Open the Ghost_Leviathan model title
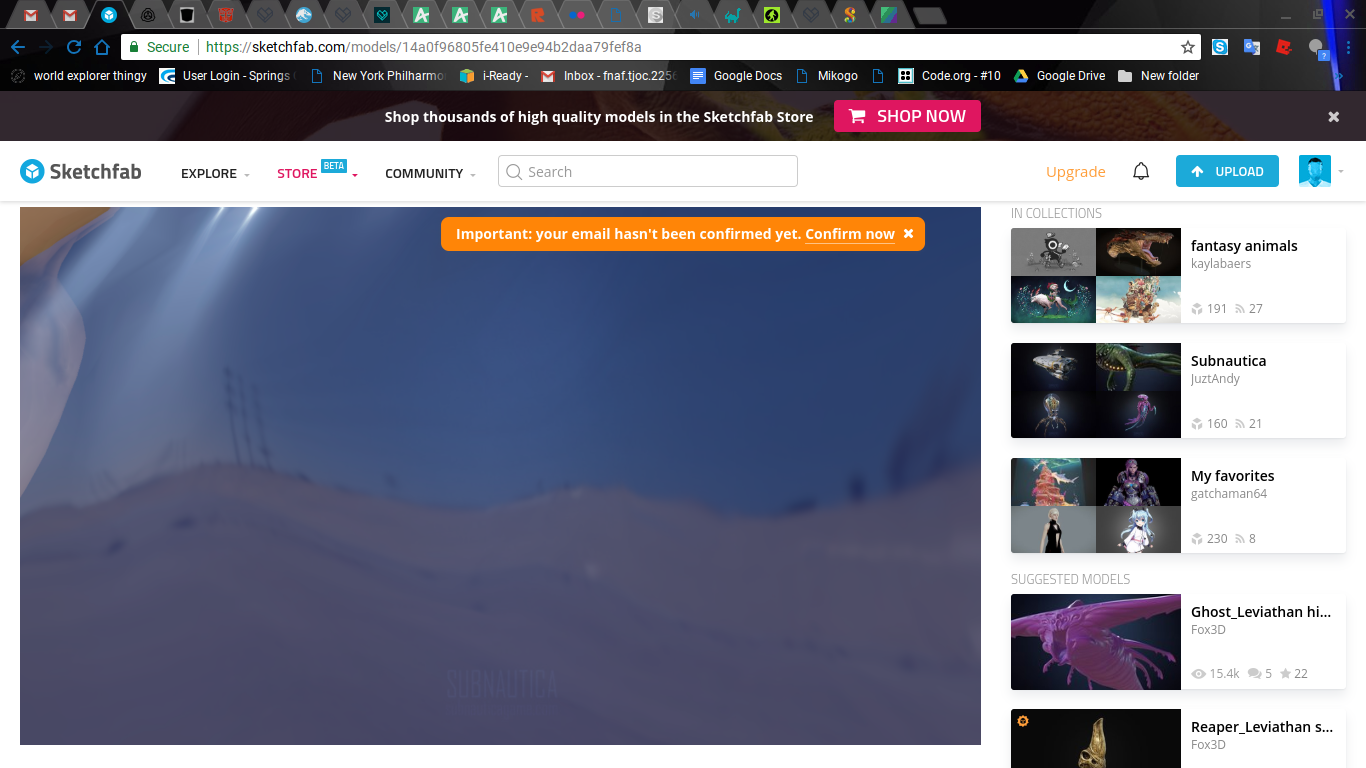 pos(1261,612)
